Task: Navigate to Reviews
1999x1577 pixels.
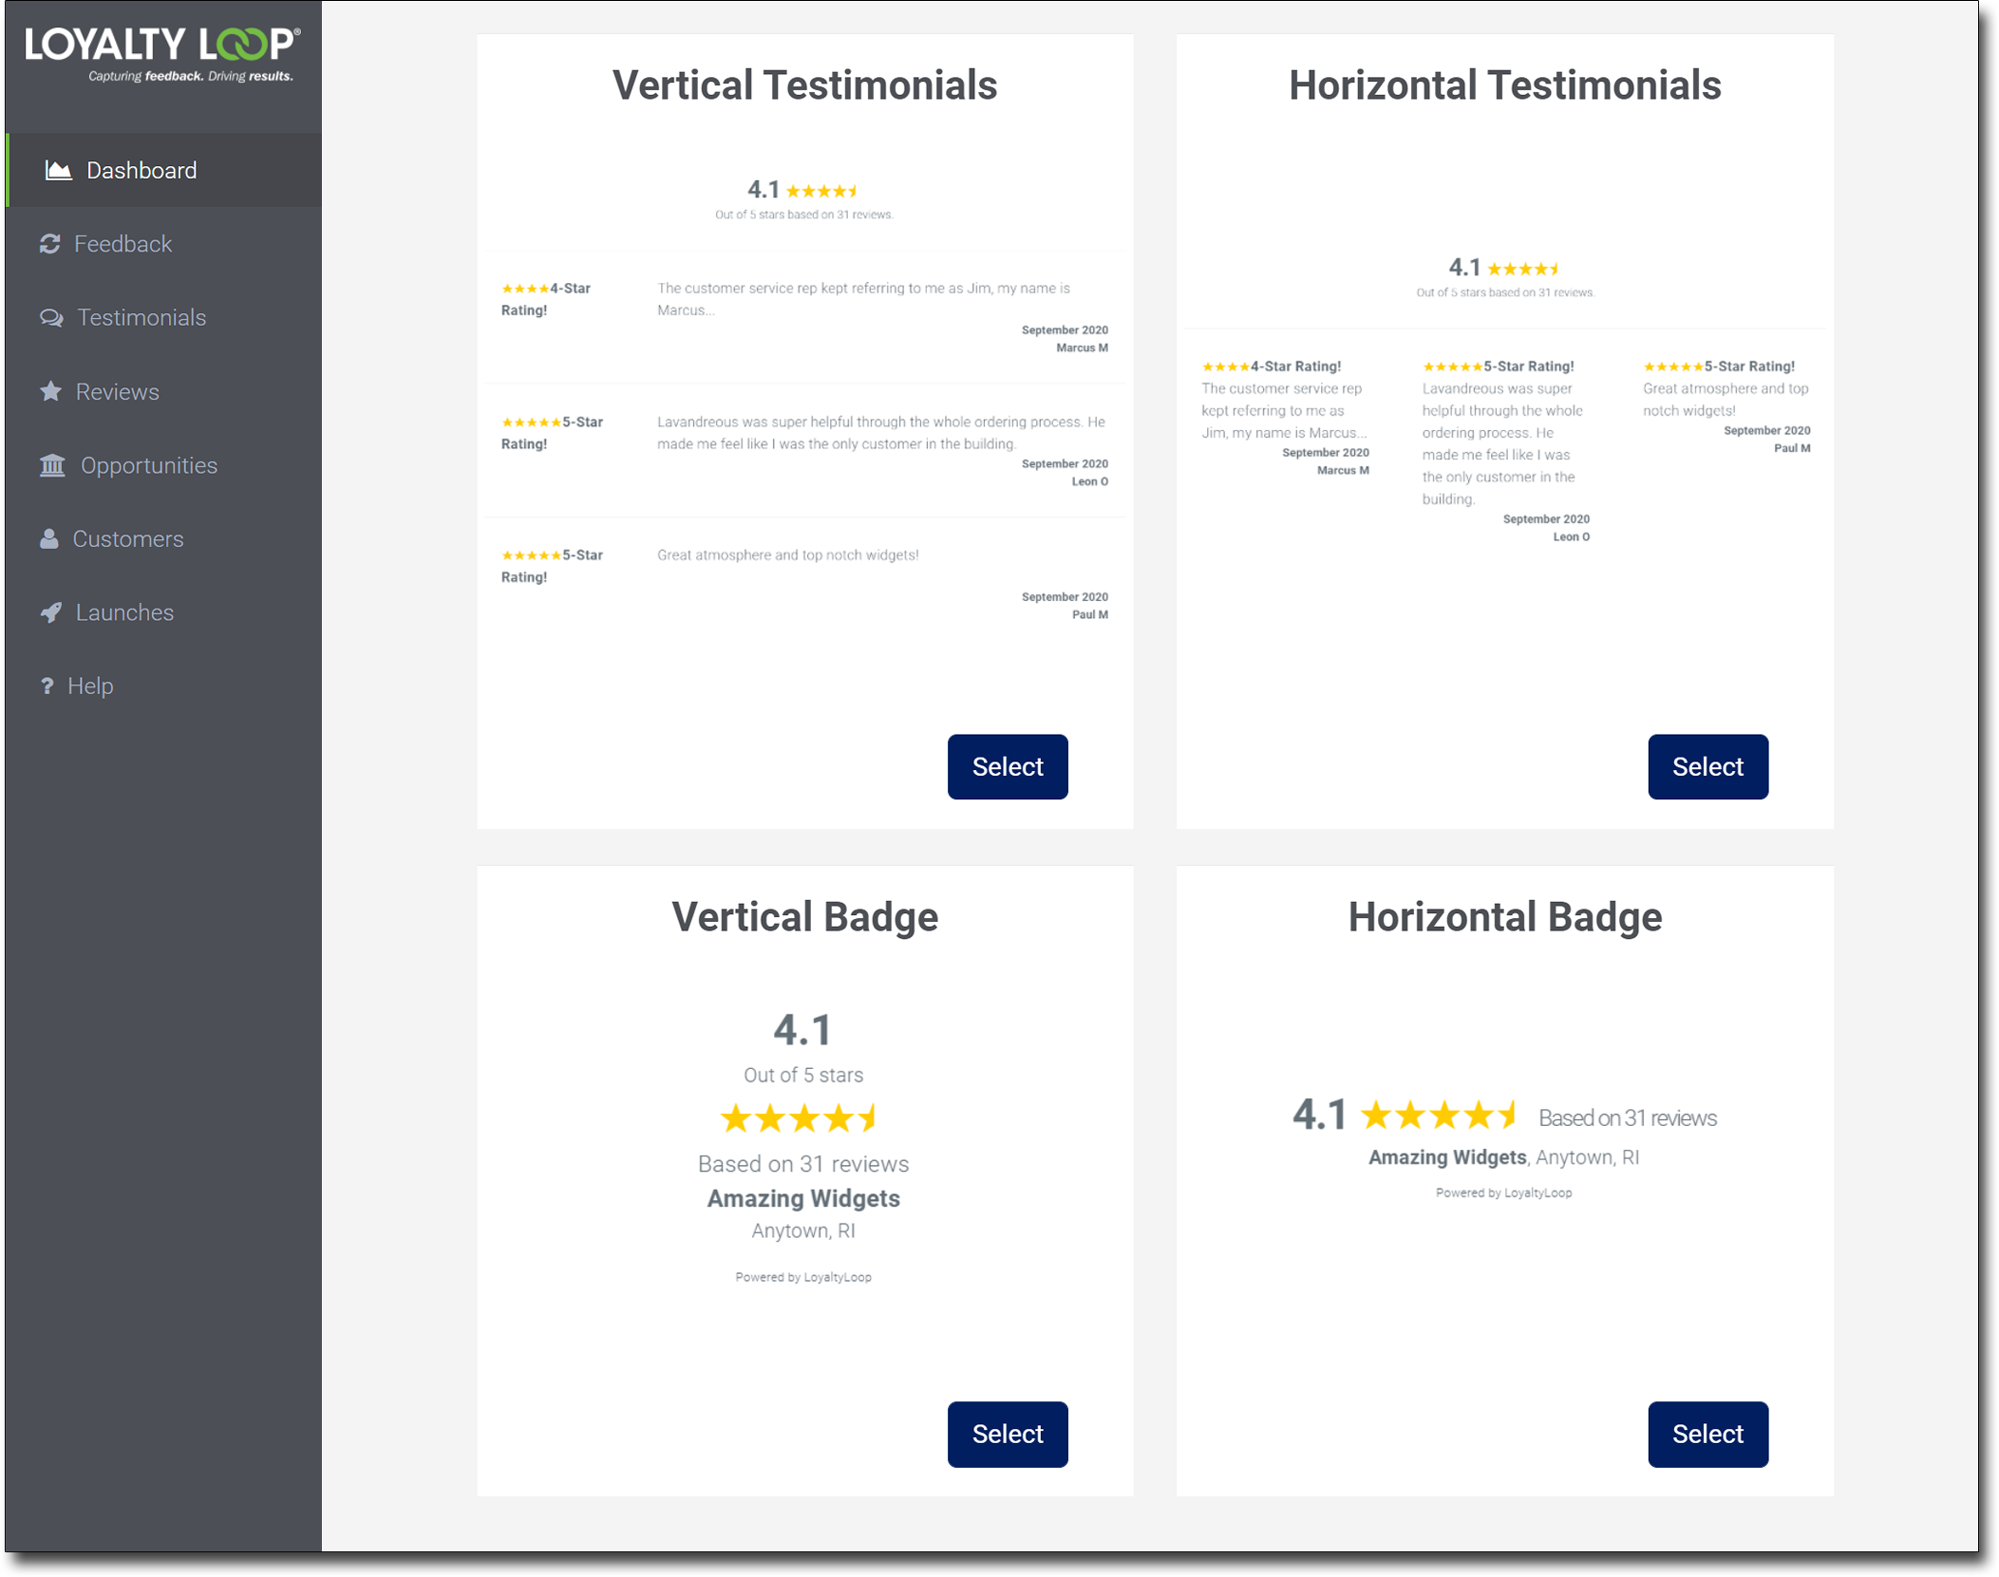Action: point(164,391)
